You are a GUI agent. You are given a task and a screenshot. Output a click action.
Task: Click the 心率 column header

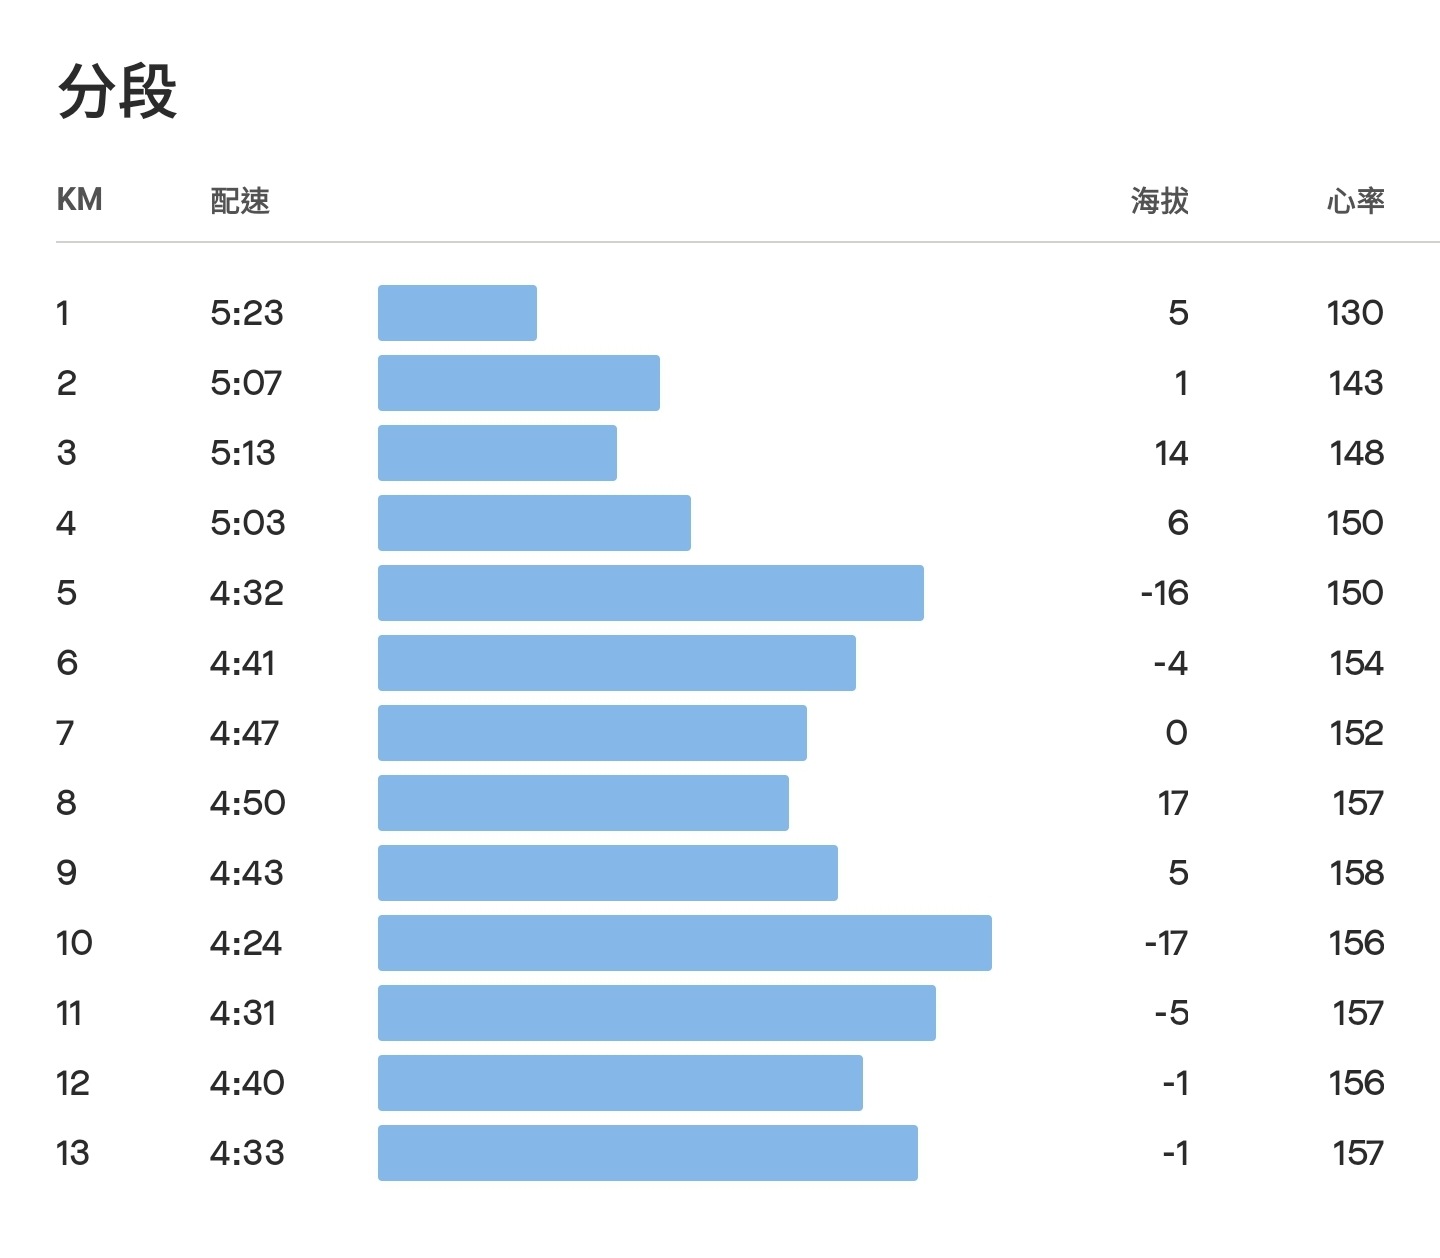click(x=1356, y=201)
